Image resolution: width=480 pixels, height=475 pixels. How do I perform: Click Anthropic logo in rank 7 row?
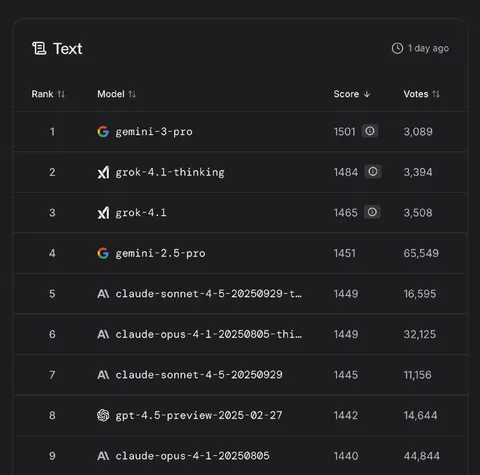[x=103, y=375]
